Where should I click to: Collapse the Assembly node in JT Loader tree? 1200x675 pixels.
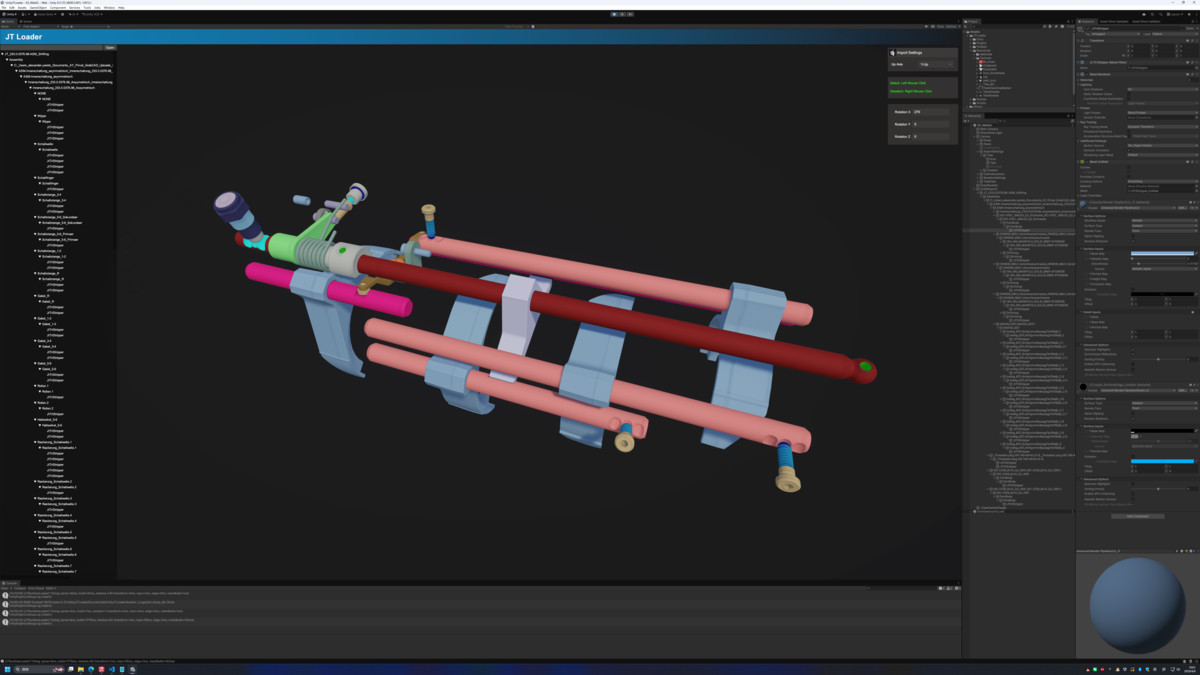click(x=7, y=59)
